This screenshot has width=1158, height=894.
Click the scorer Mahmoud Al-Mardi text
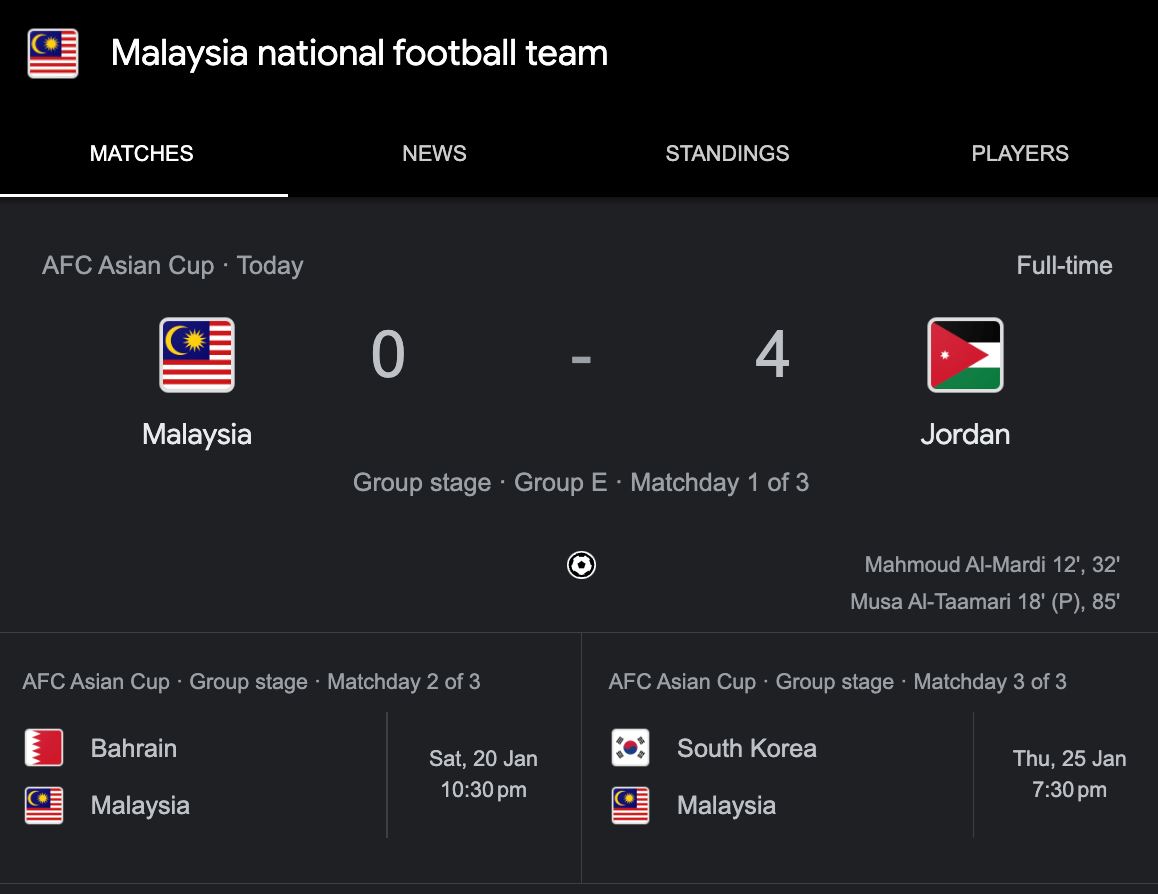point(992,564)
